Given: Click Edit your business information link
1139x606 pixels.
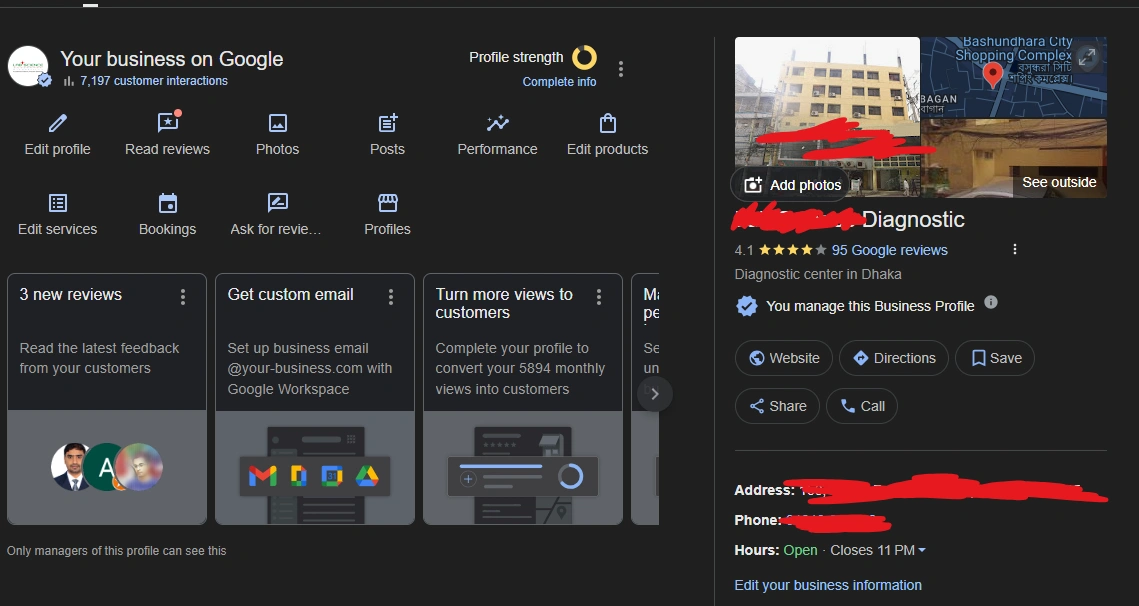Looking at the screenshot, I should pyautogui.click(x=828, y=585).
